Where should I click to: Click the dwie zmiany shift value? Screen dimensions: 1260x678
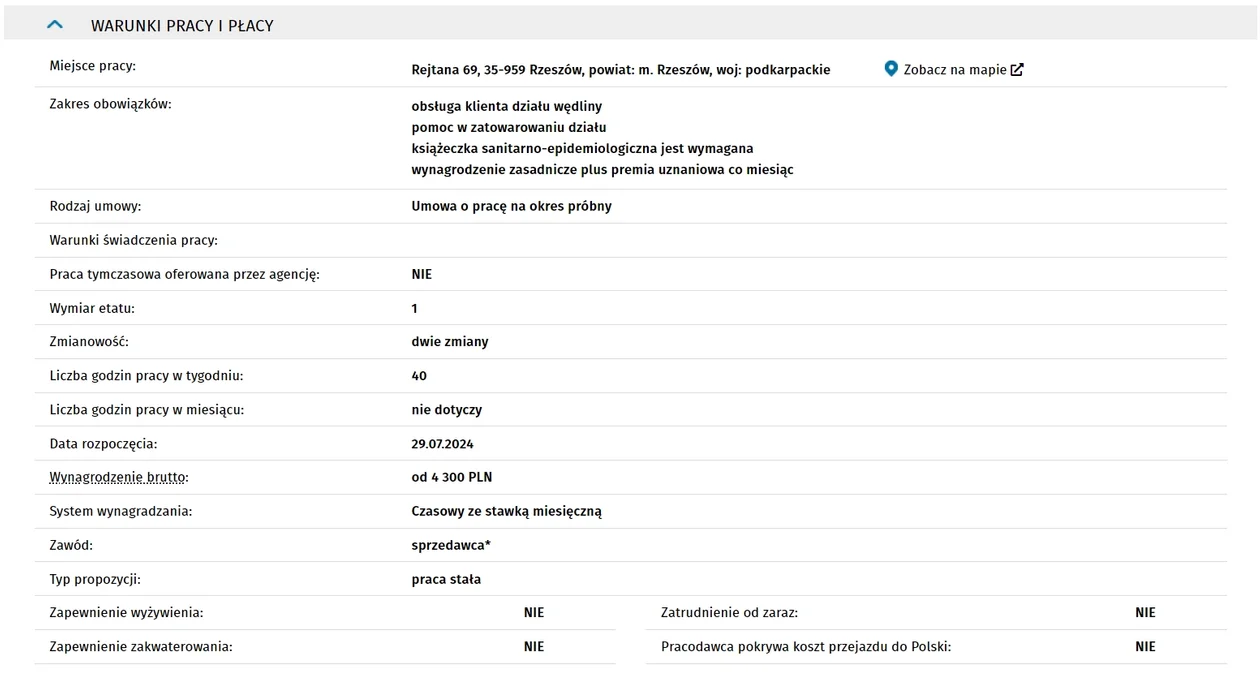click(x=450, y=342)
